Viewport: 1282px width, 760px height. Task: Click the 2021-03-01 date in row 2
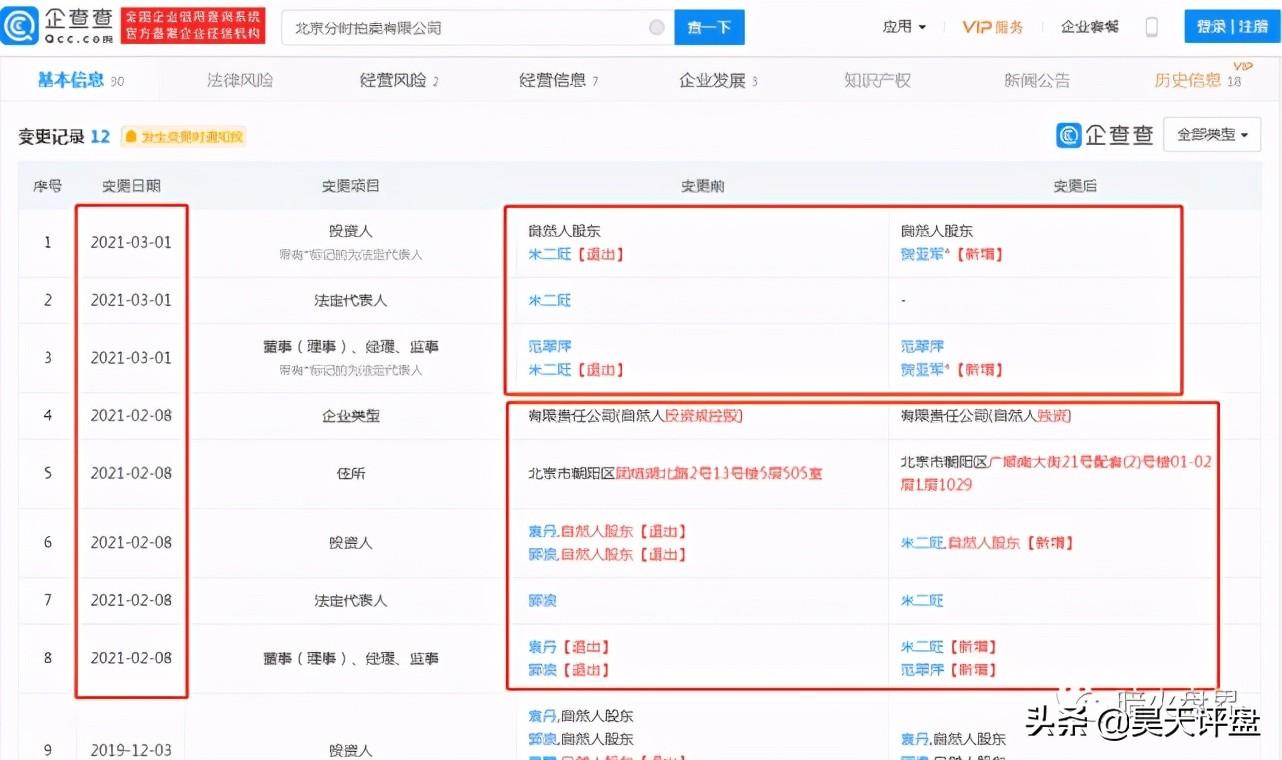coord(131,300)
